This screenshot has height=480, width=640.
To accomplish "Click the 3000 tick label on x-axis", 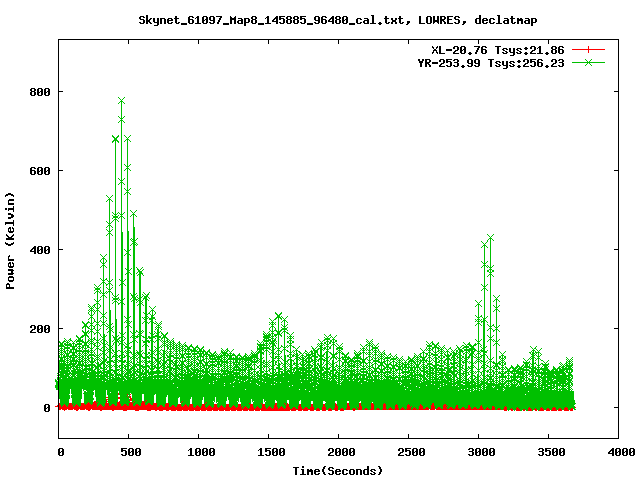I will (x=479, y=452).
